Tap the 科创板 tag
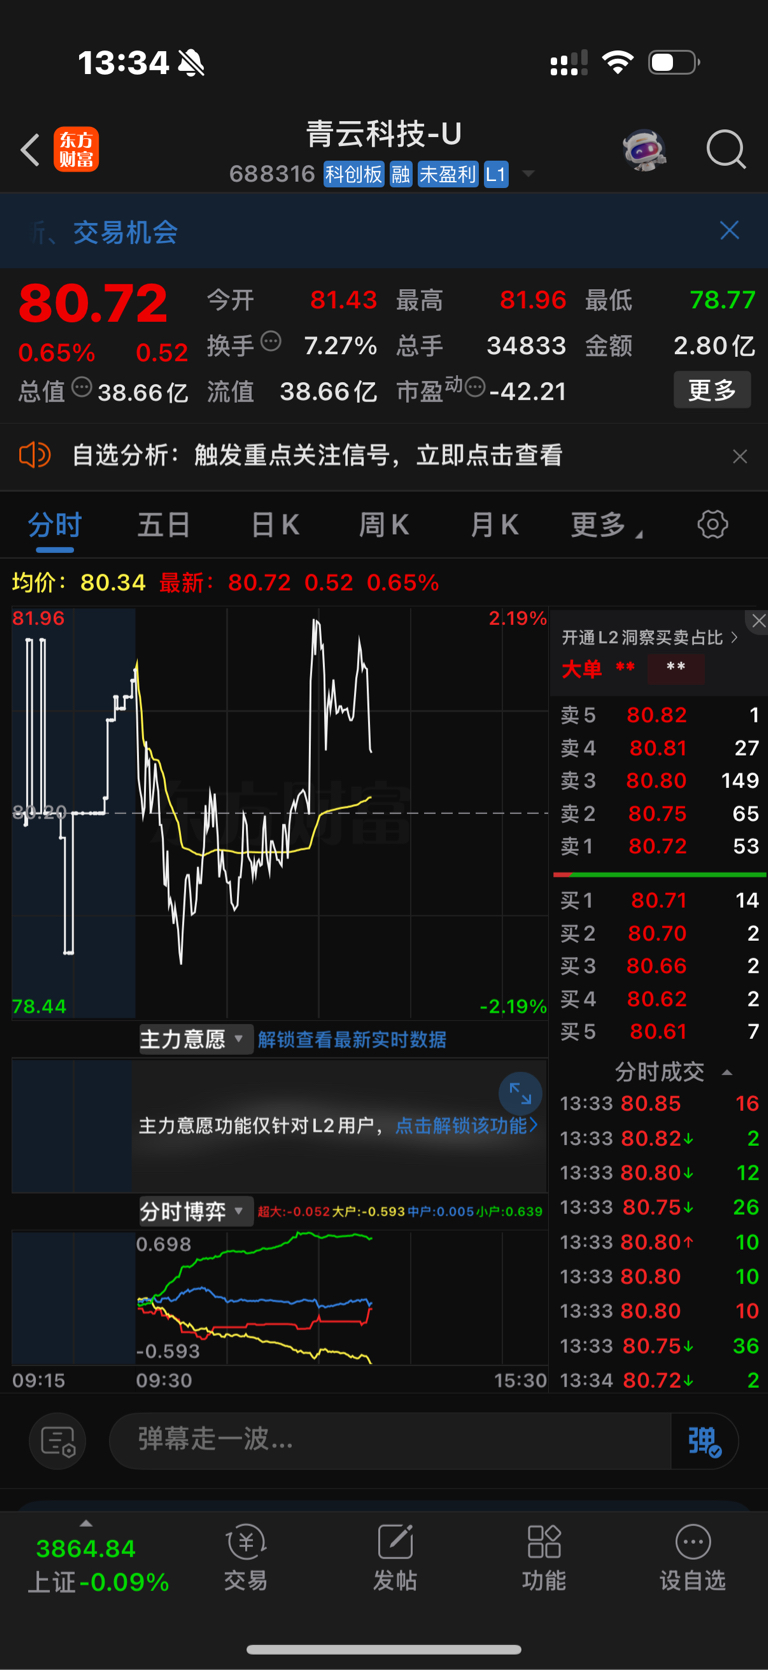The image size is (768, 1670). point(354,174)
